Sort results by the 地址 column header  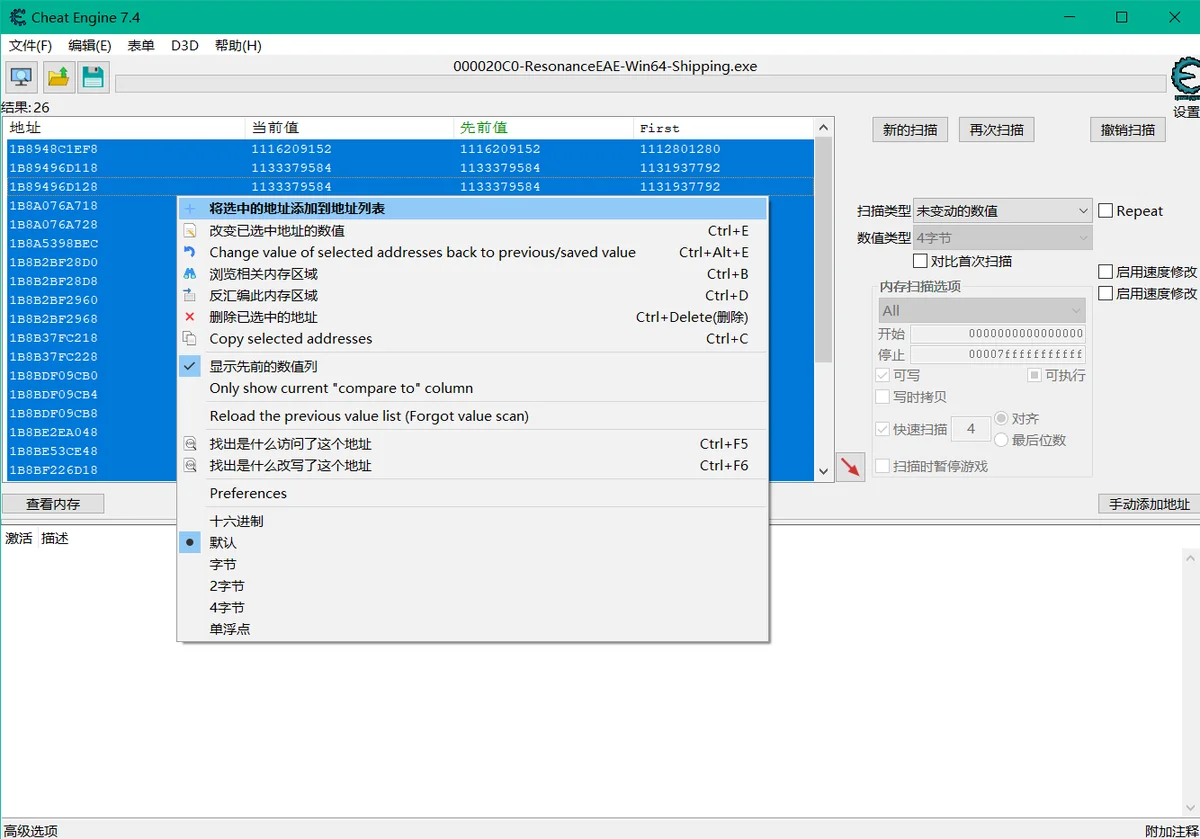click(125, 128)
